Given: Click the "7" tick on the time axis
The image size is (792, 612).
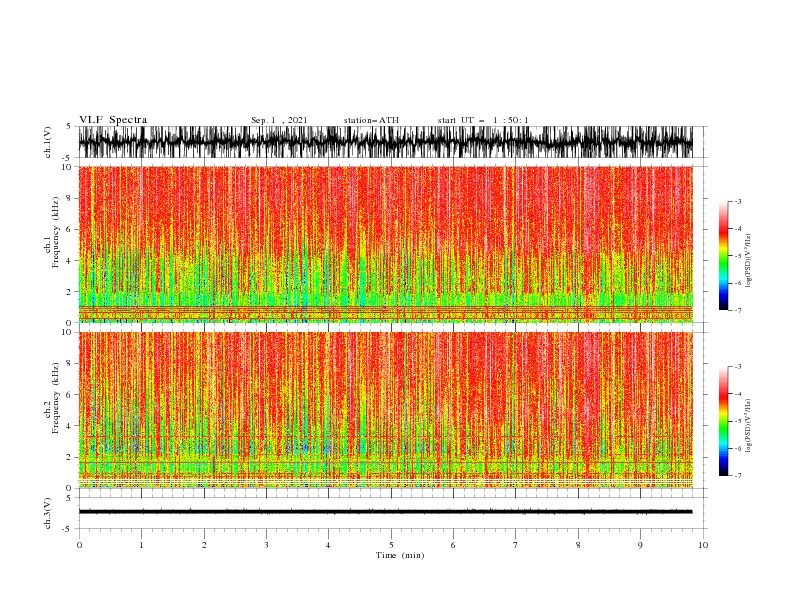Looking at the screenshot, I should coord(516,545).
